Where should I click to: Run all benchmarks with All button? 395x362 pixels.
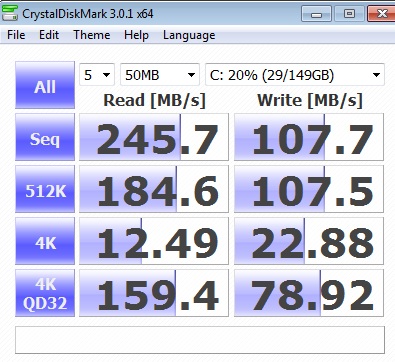(x=45, y=85)
